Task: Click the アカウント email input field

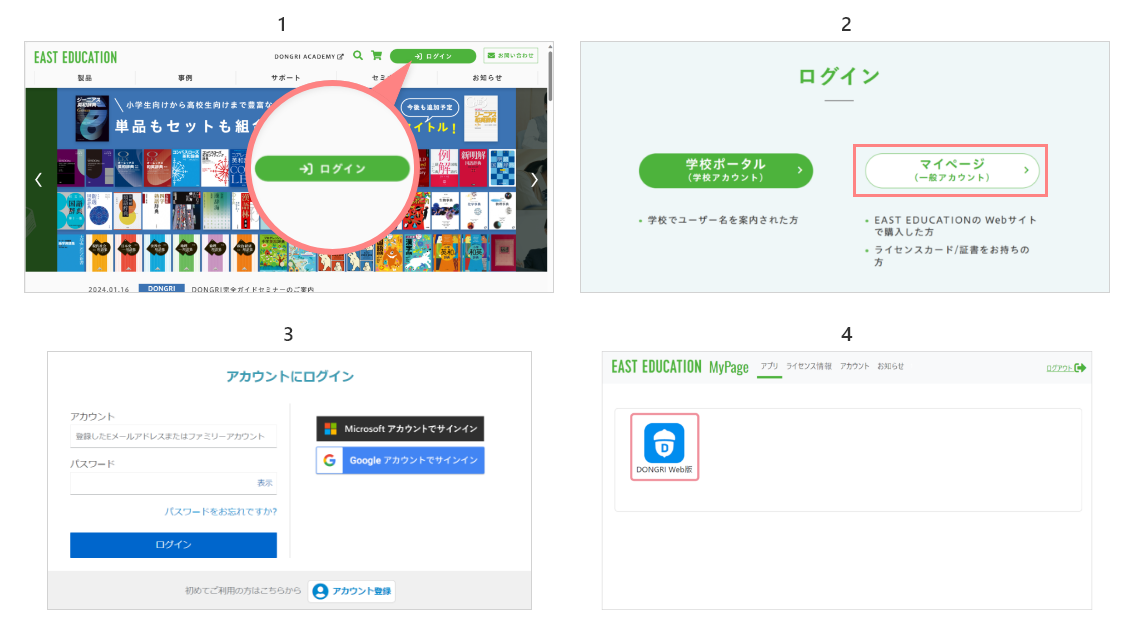Action: click(173, 436)
